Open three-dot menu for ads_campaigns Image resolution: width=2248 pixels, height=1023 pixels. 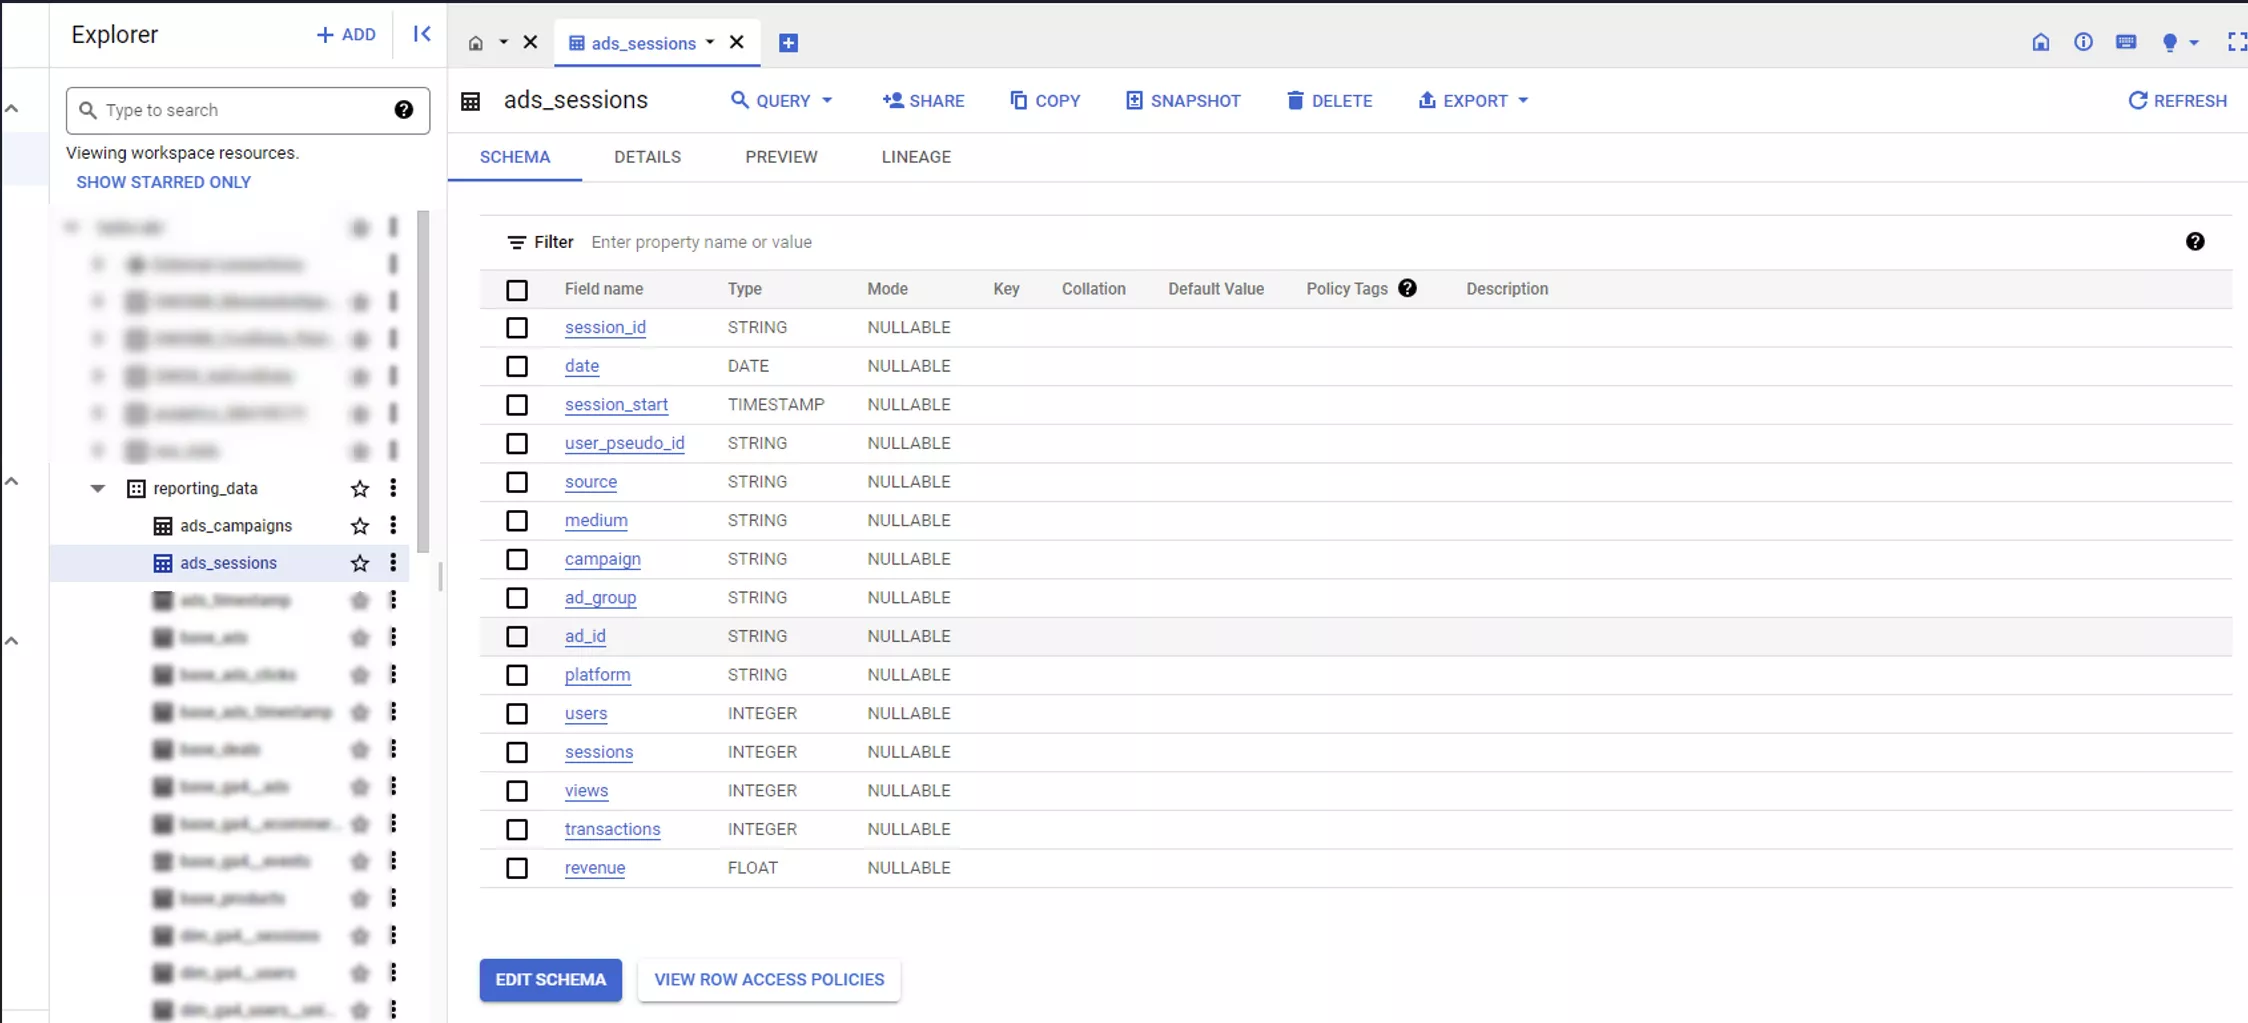(393, 525)
